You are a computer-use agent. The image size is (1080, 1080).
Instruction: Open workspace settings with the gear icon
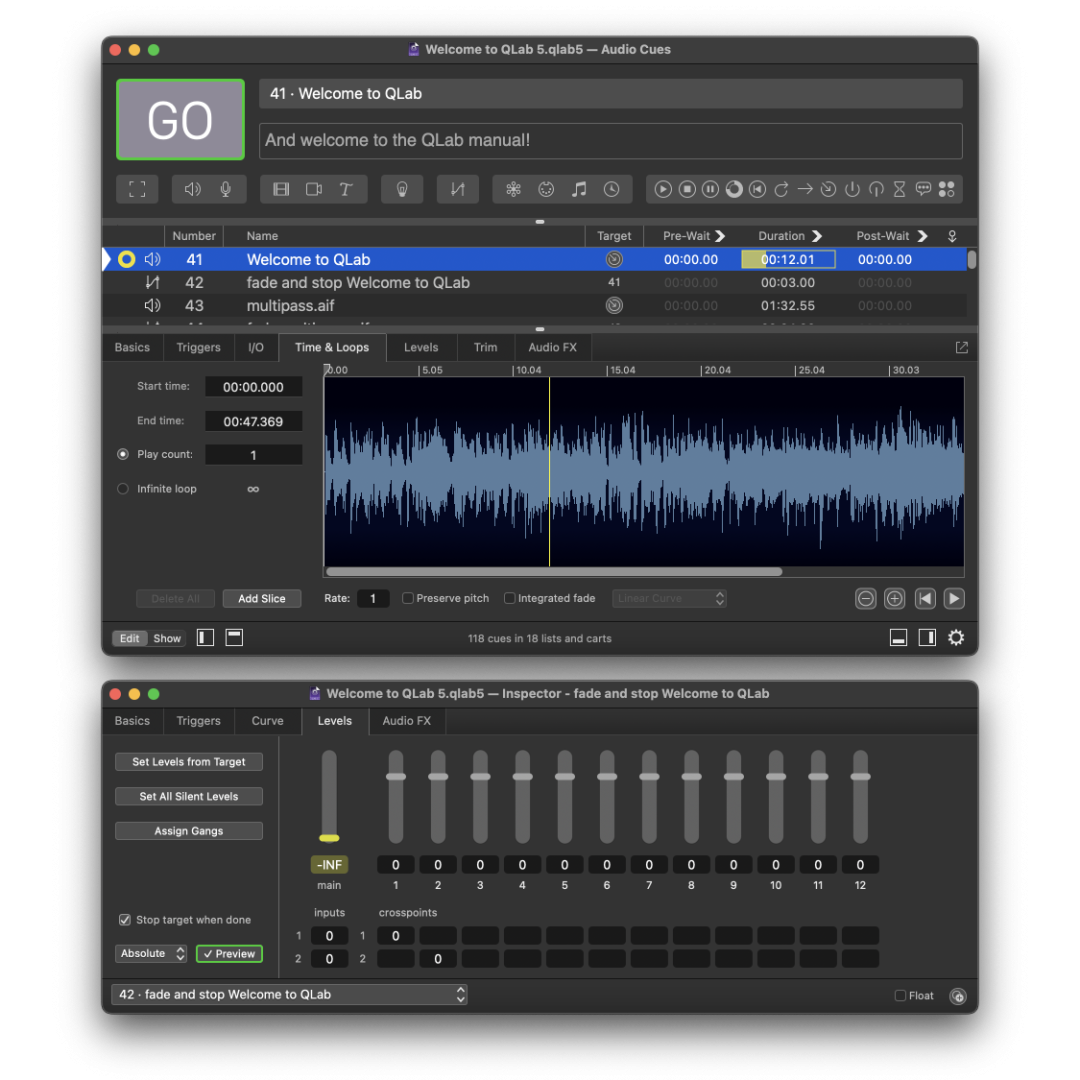coord(956,638)
